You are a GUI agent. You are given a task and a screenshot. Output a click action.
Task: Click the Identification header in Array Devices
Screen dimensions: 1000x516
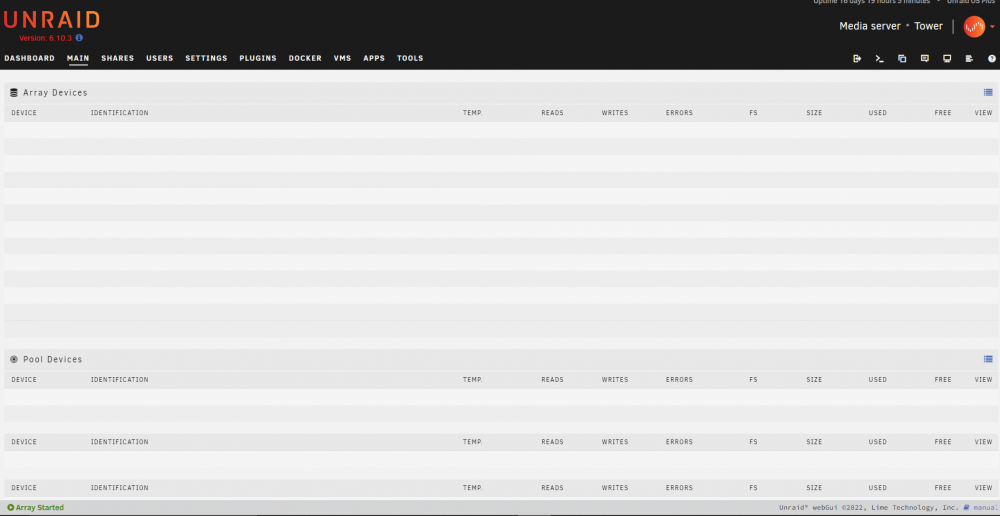pos(119,113)
